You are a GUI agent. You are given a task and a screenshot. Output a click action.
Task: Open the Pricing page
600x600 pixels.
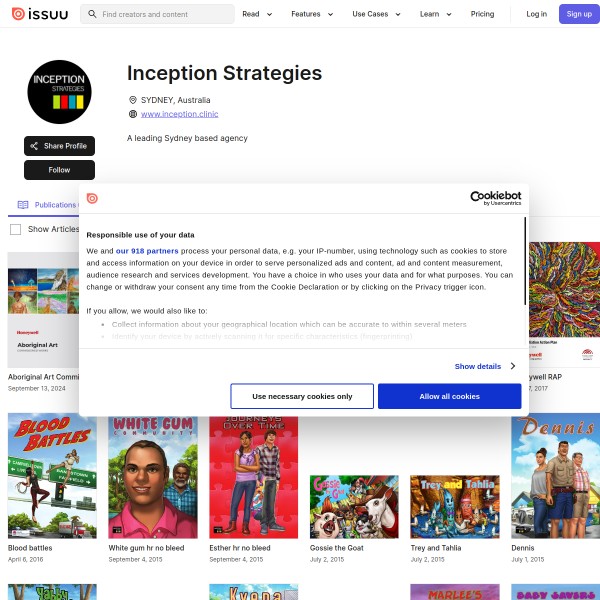tap(482, 14)
